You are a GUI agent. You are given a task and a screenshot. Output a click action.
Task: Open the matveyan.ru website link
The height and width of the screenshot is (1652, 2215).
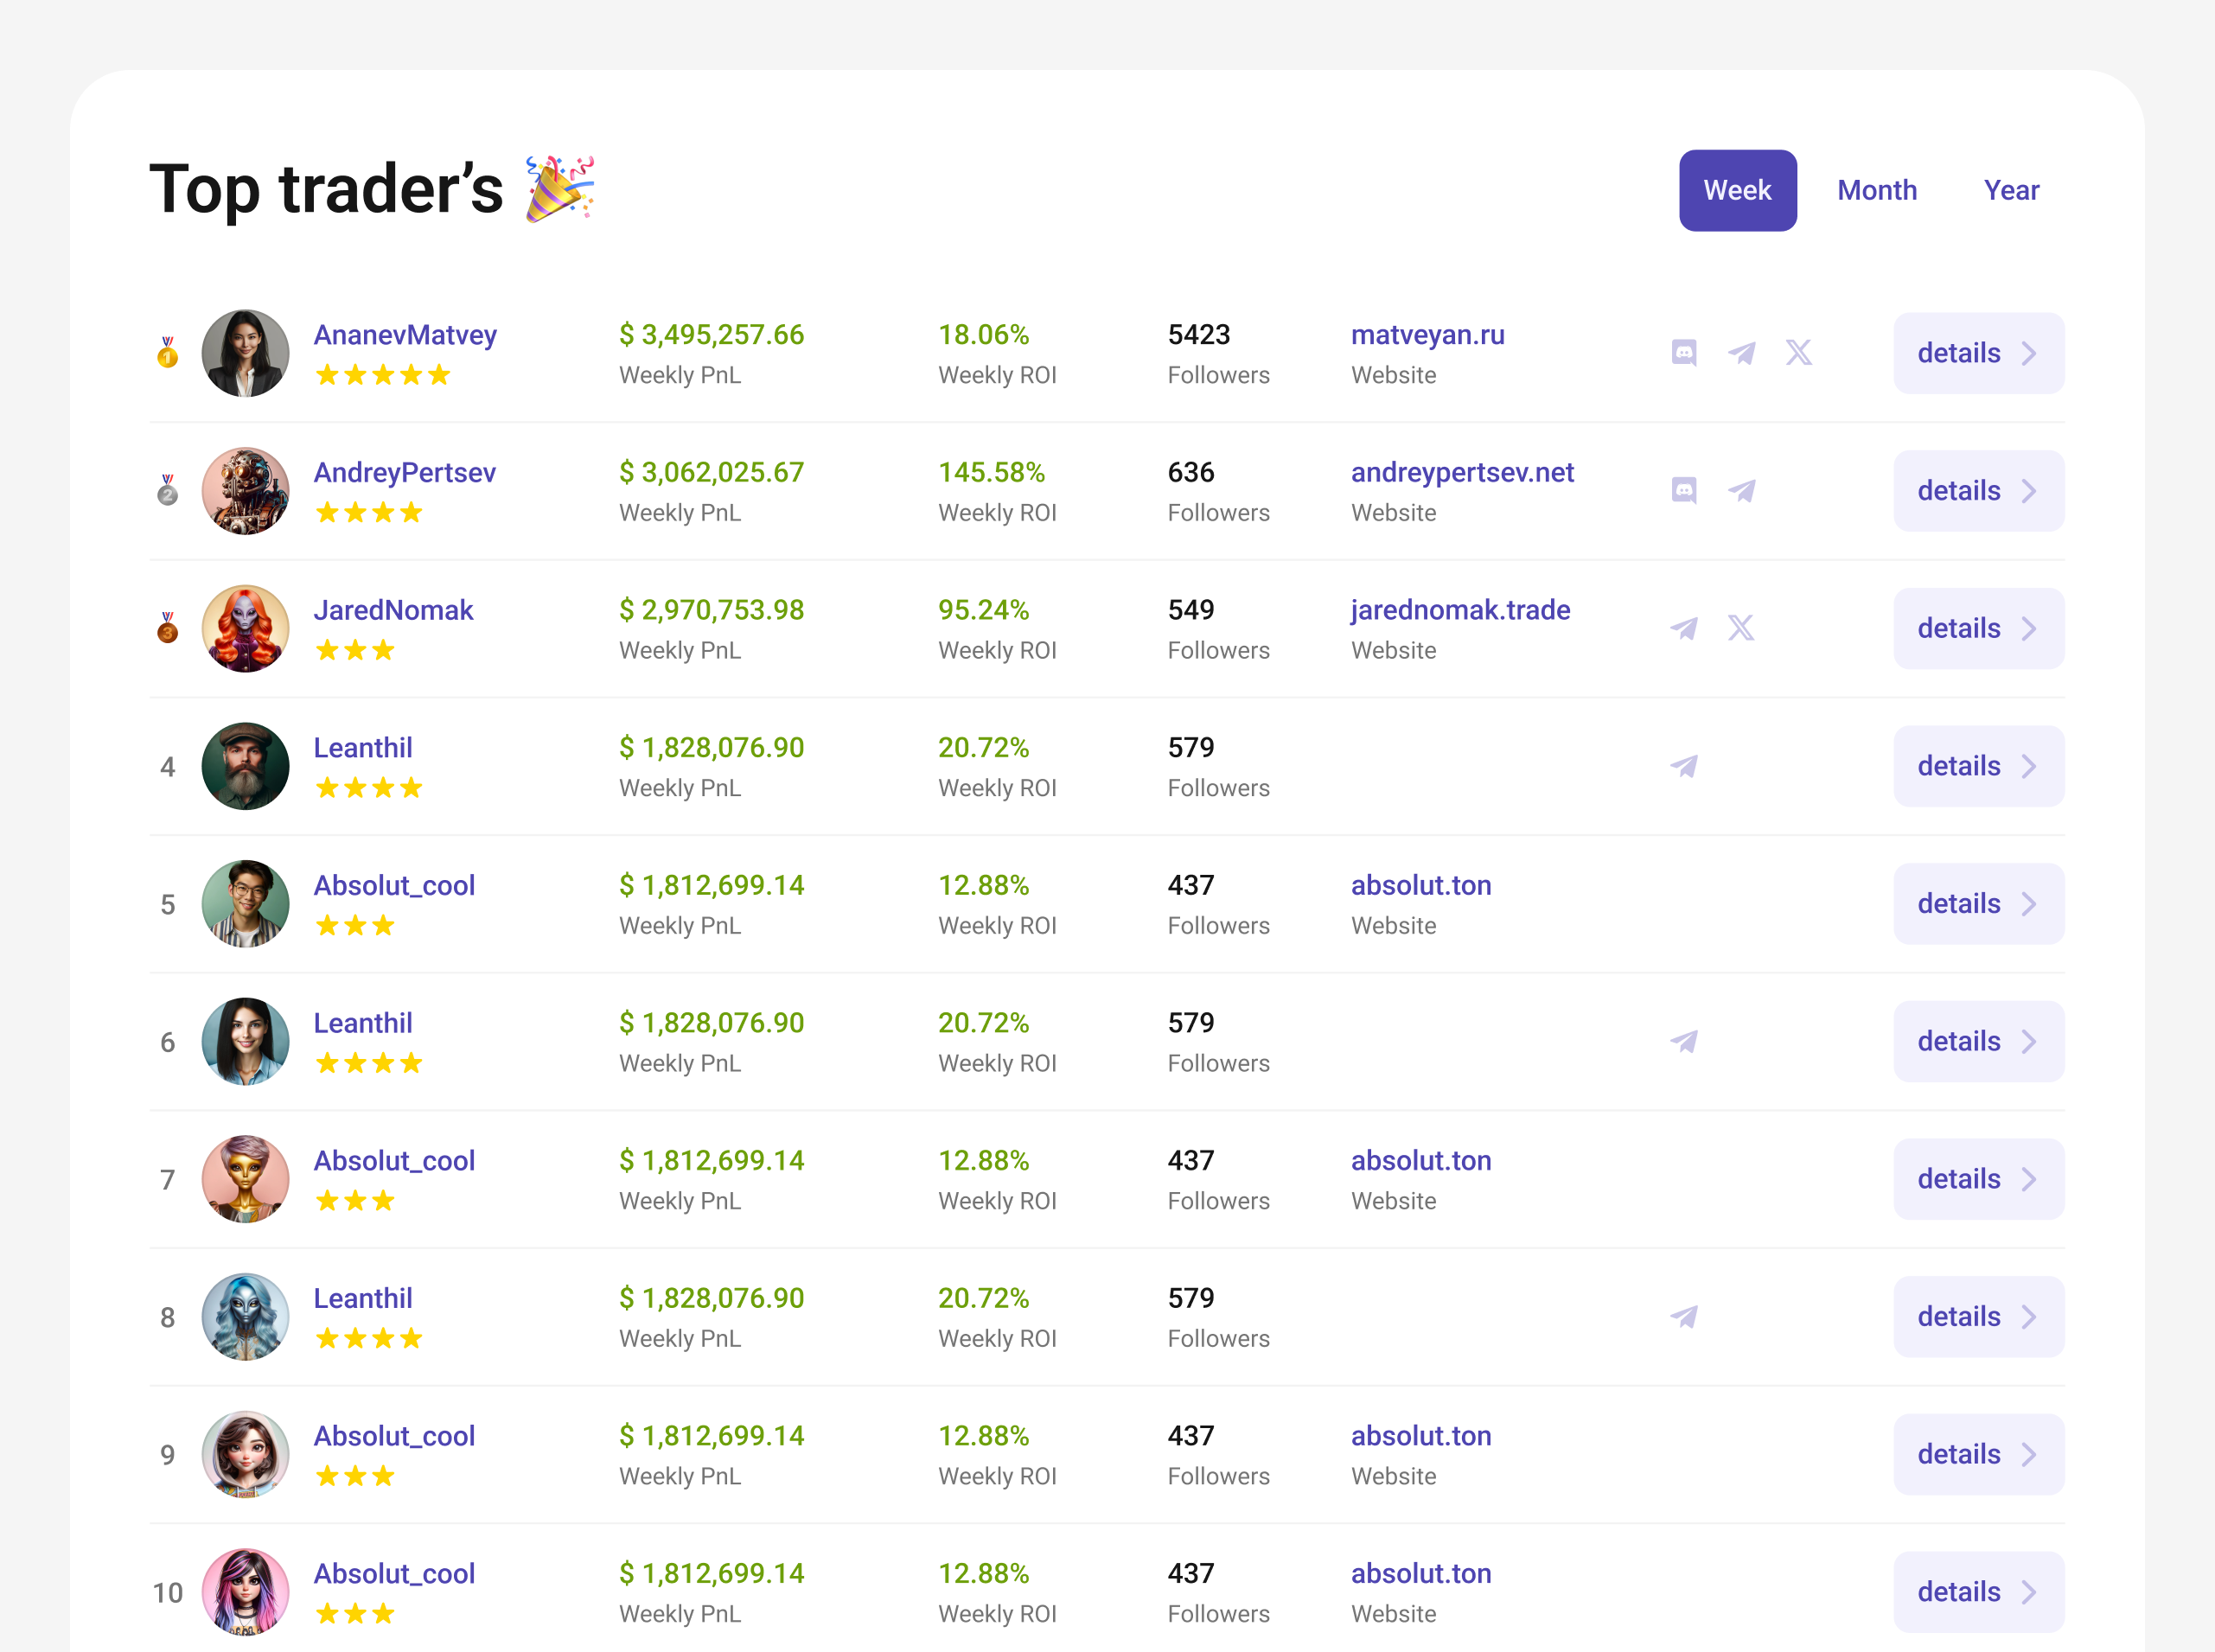coord(1428,335)
